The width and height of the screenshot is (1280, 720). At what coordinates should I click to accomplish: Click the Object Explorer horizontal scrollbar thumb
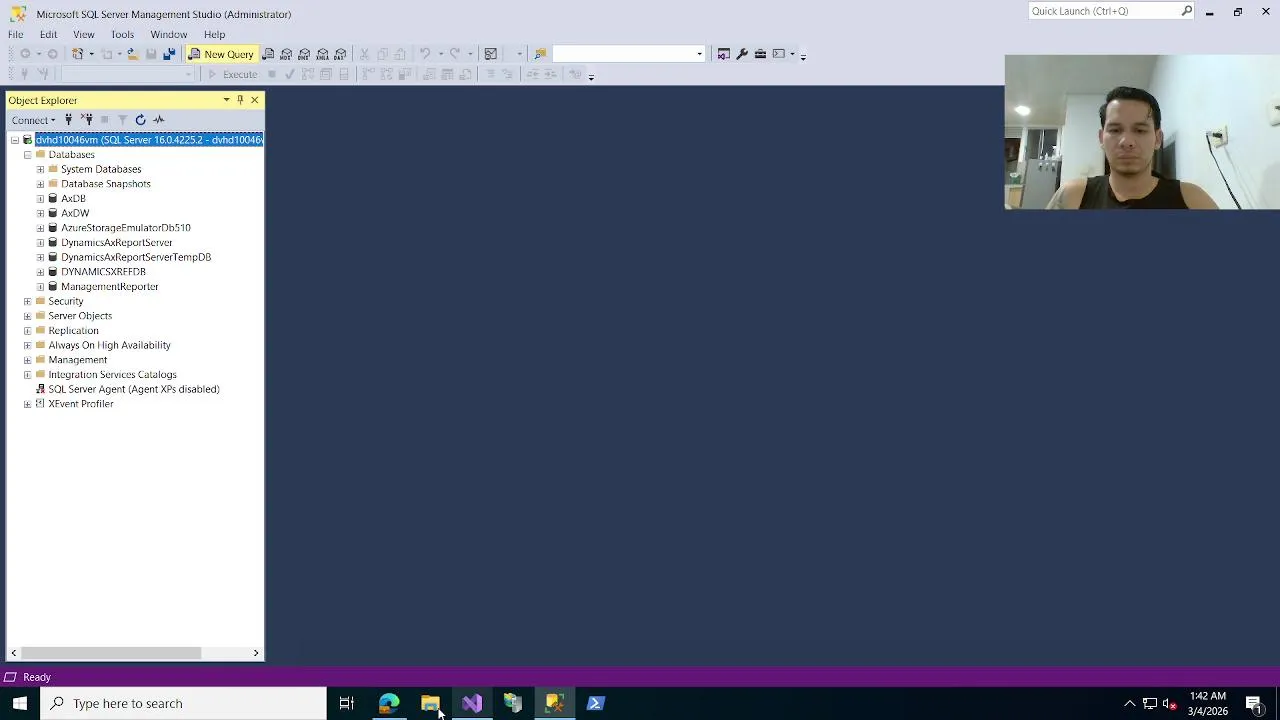(x=111, y=653)
